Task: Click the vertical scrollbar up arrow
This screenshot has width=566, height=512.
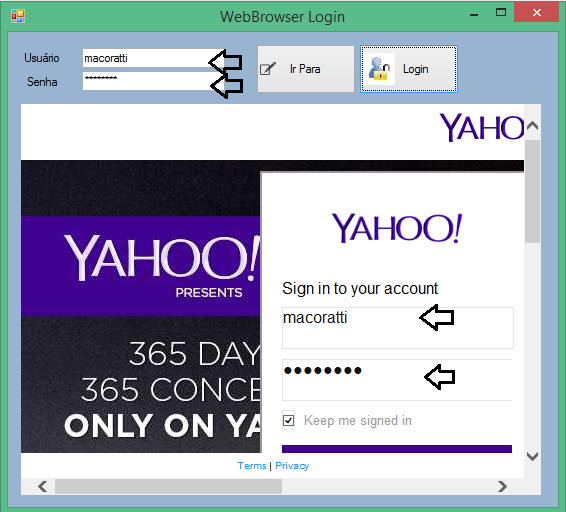Action: pos(532,126)
